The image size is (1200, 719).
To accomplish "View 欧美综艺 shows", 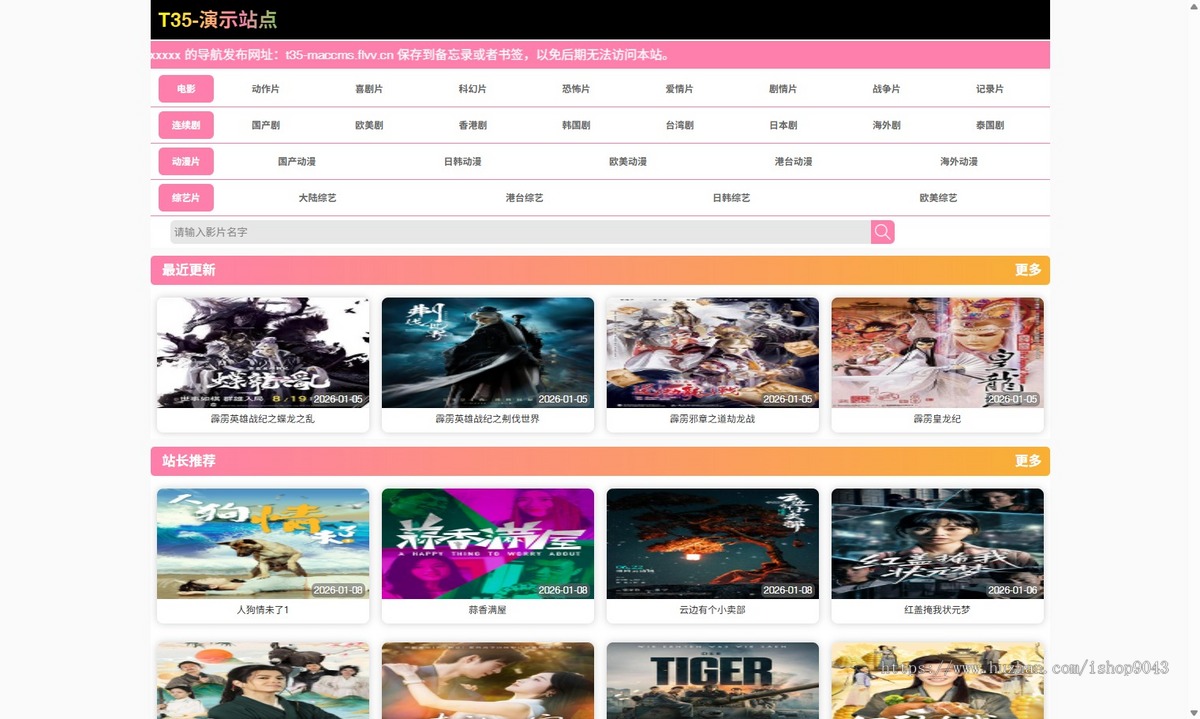I will coord(939,198).
